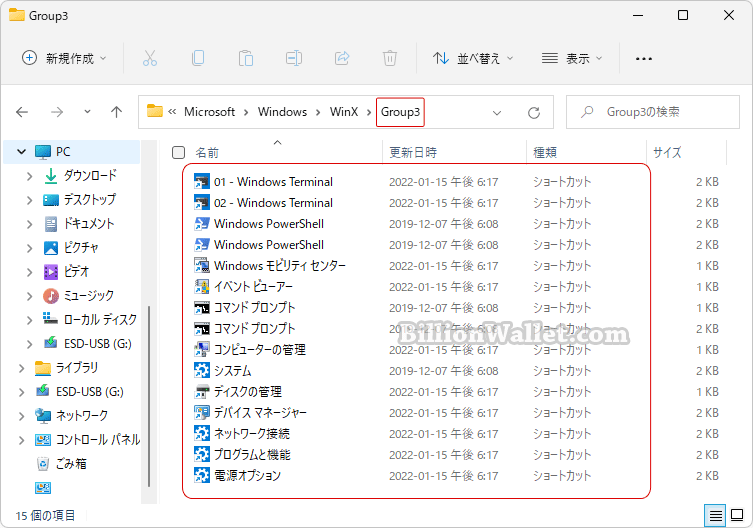Expand the ライブラリ tree node

point(21,368)
